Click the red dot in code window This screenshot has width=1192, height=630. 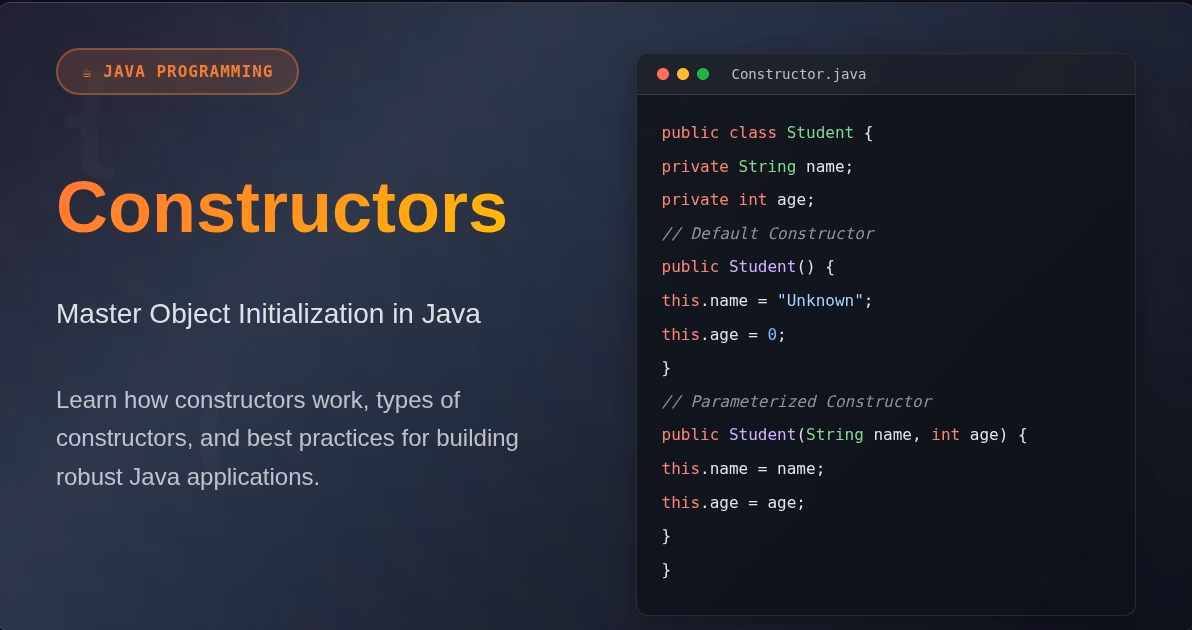pyautogui.click(x=662, y=74)
